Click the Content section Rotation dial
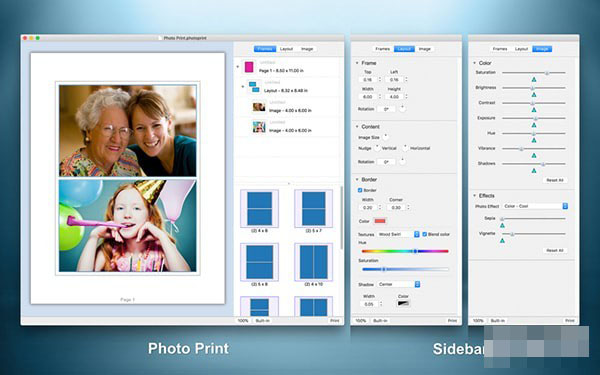This screenshot has width=600, height=375. point(402,161)
